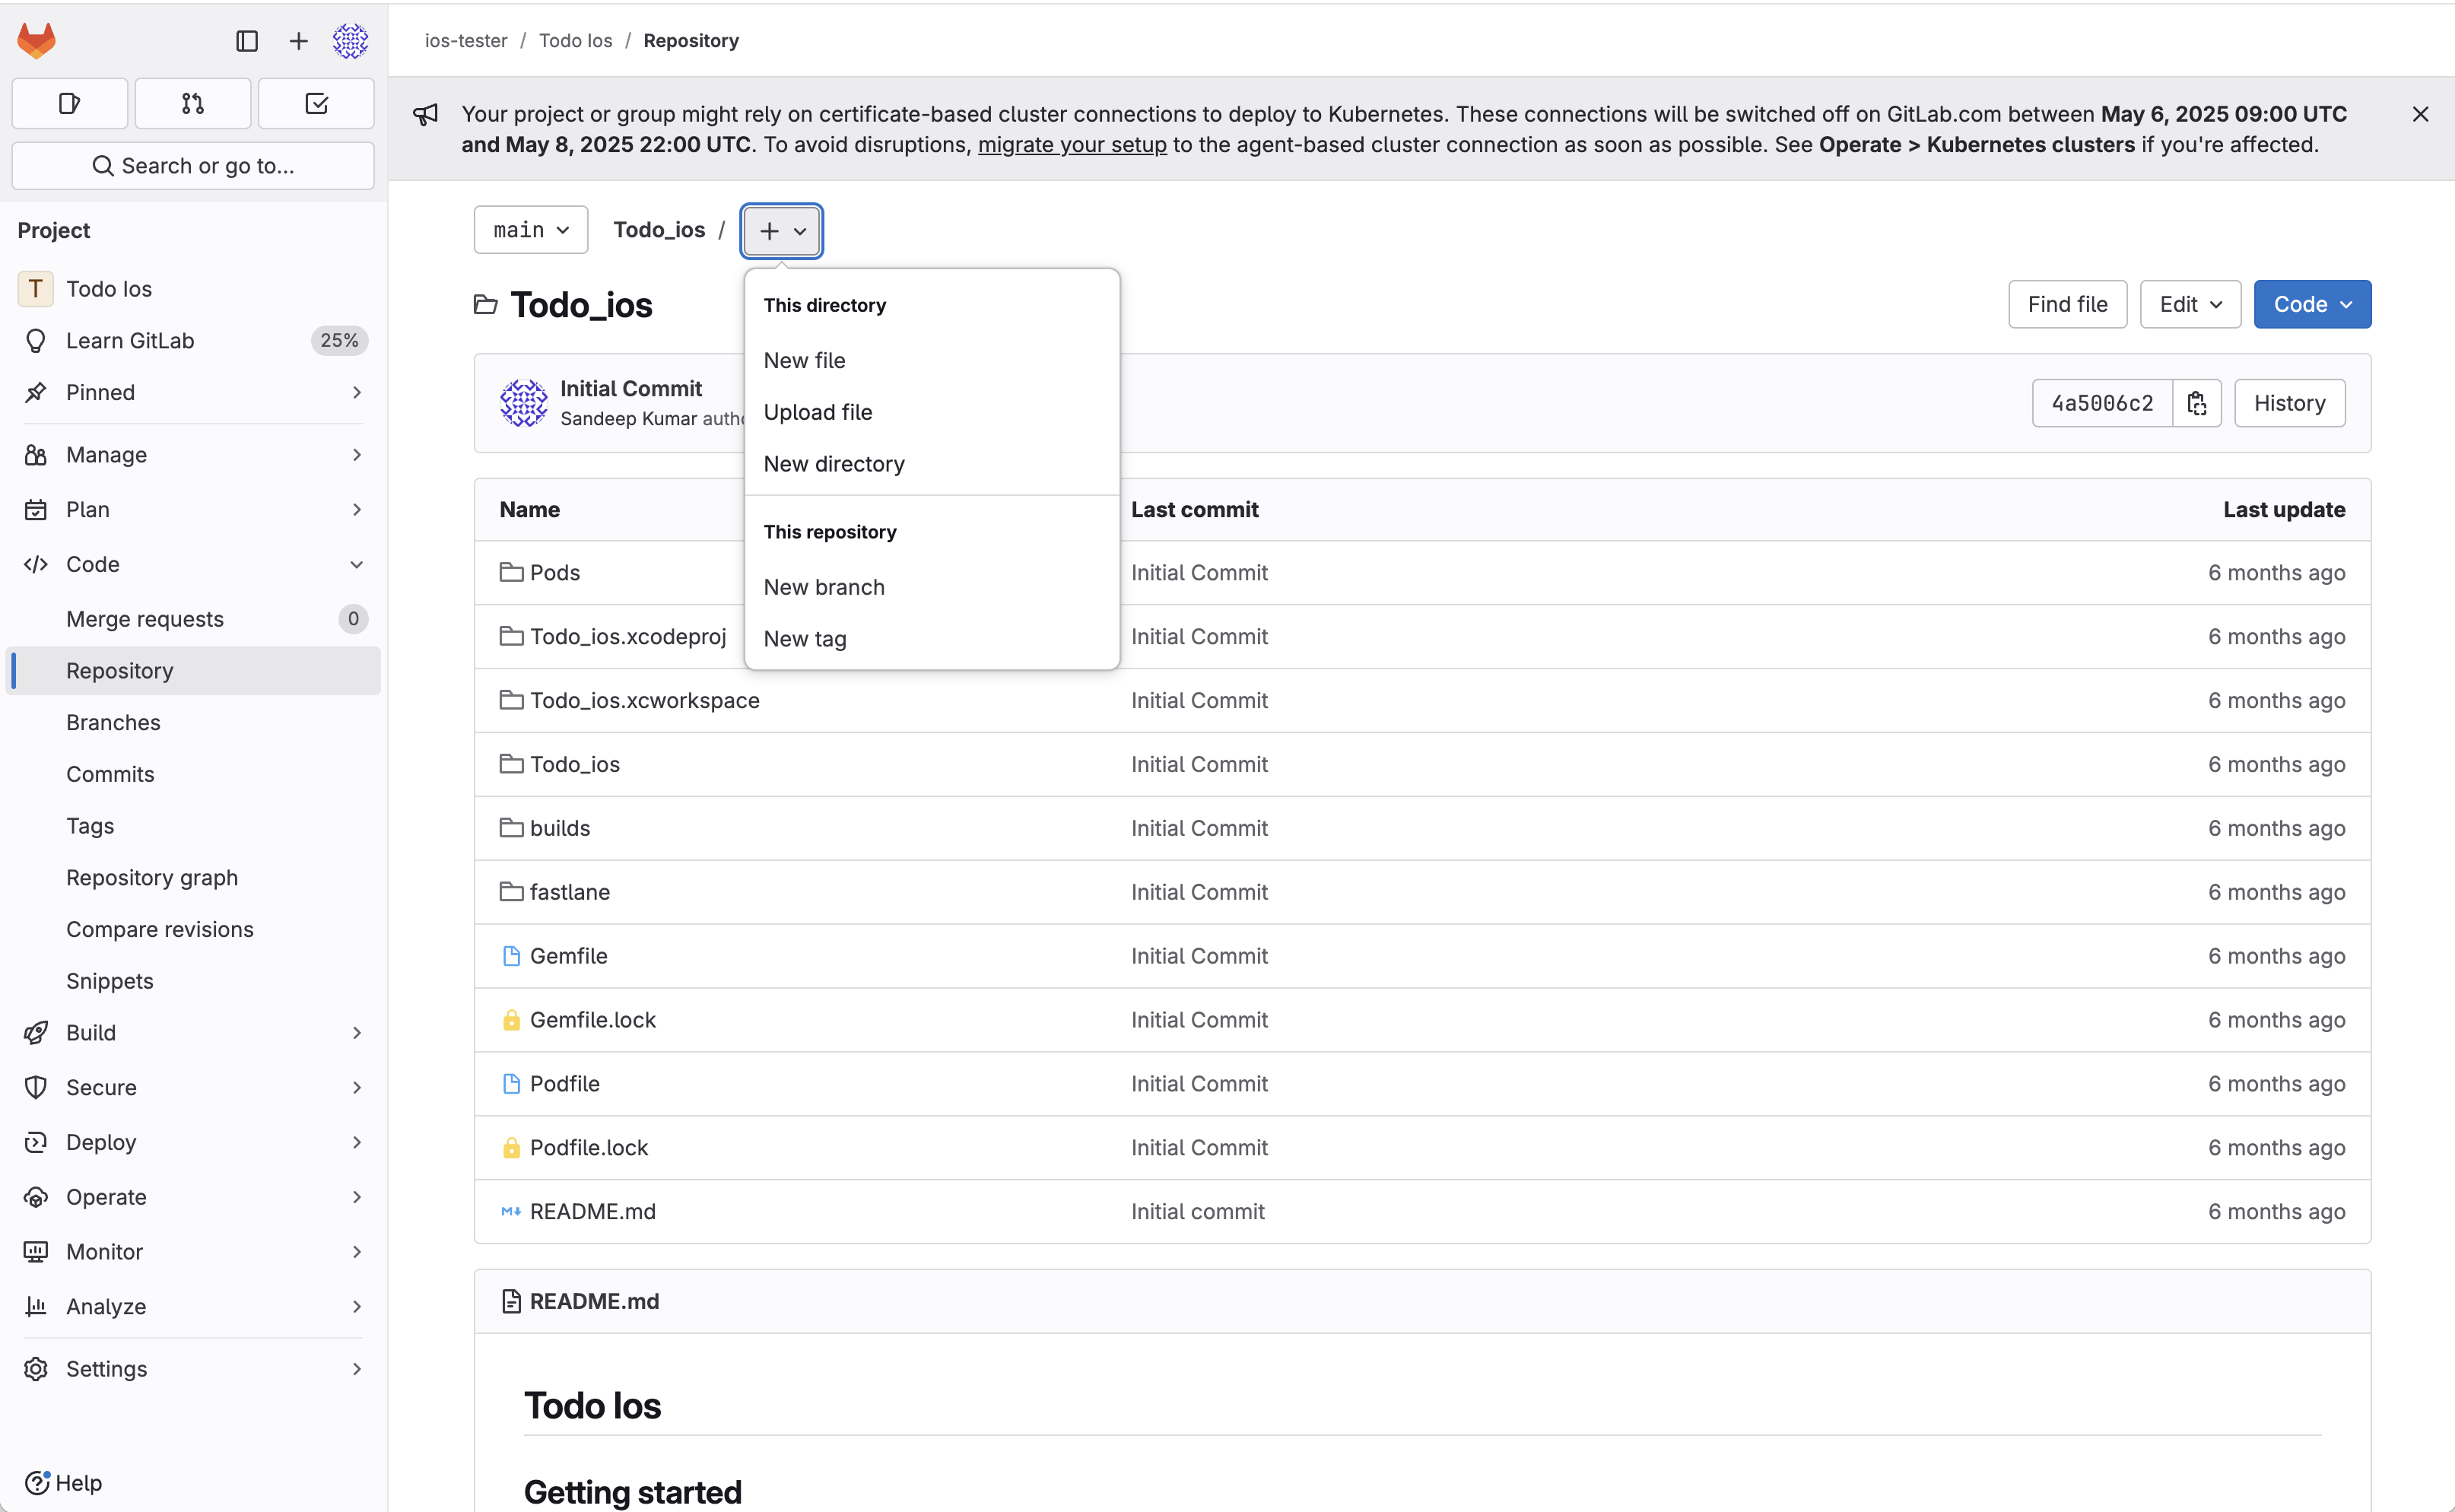
Task: Open Commits in the sidebar
Action: click(193, 774)
